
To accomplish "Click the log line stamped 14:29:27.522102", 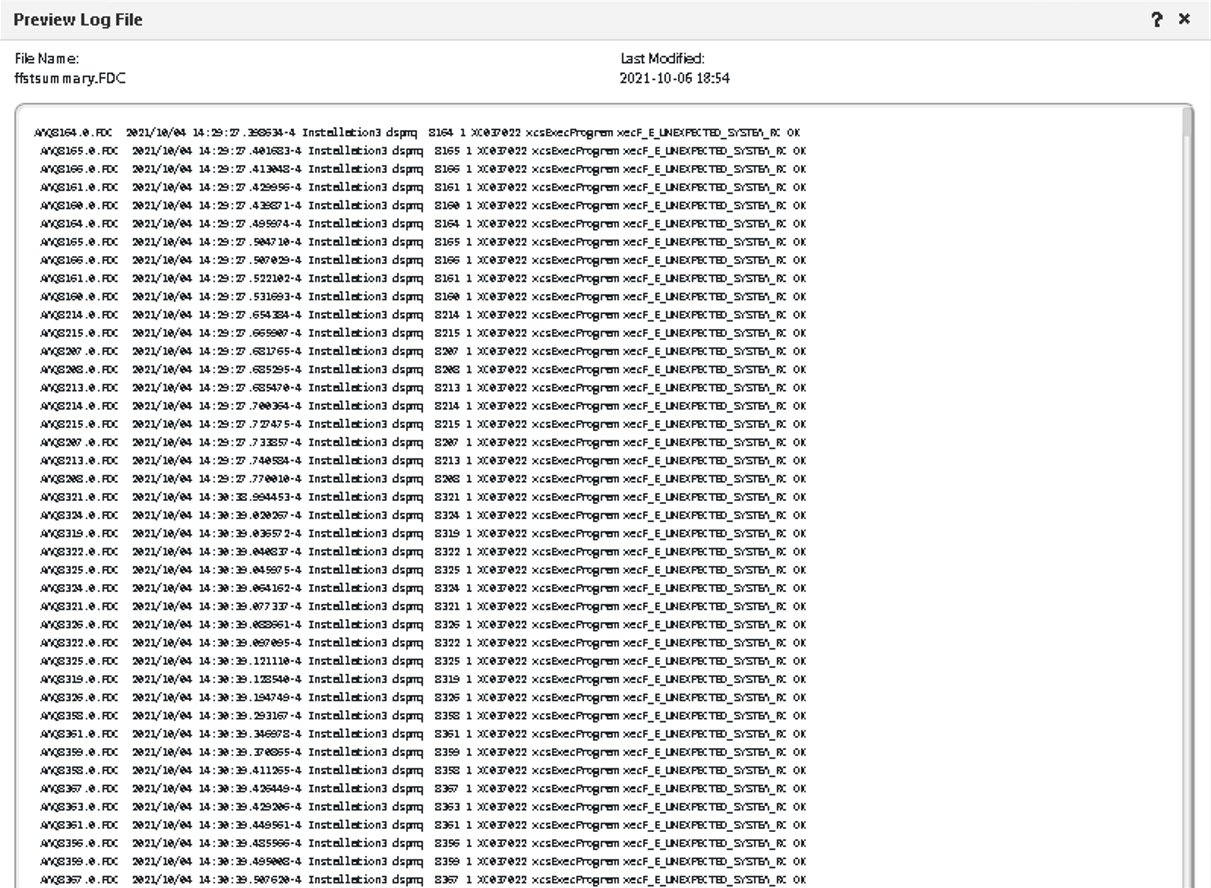I will (x=421, y=278).
